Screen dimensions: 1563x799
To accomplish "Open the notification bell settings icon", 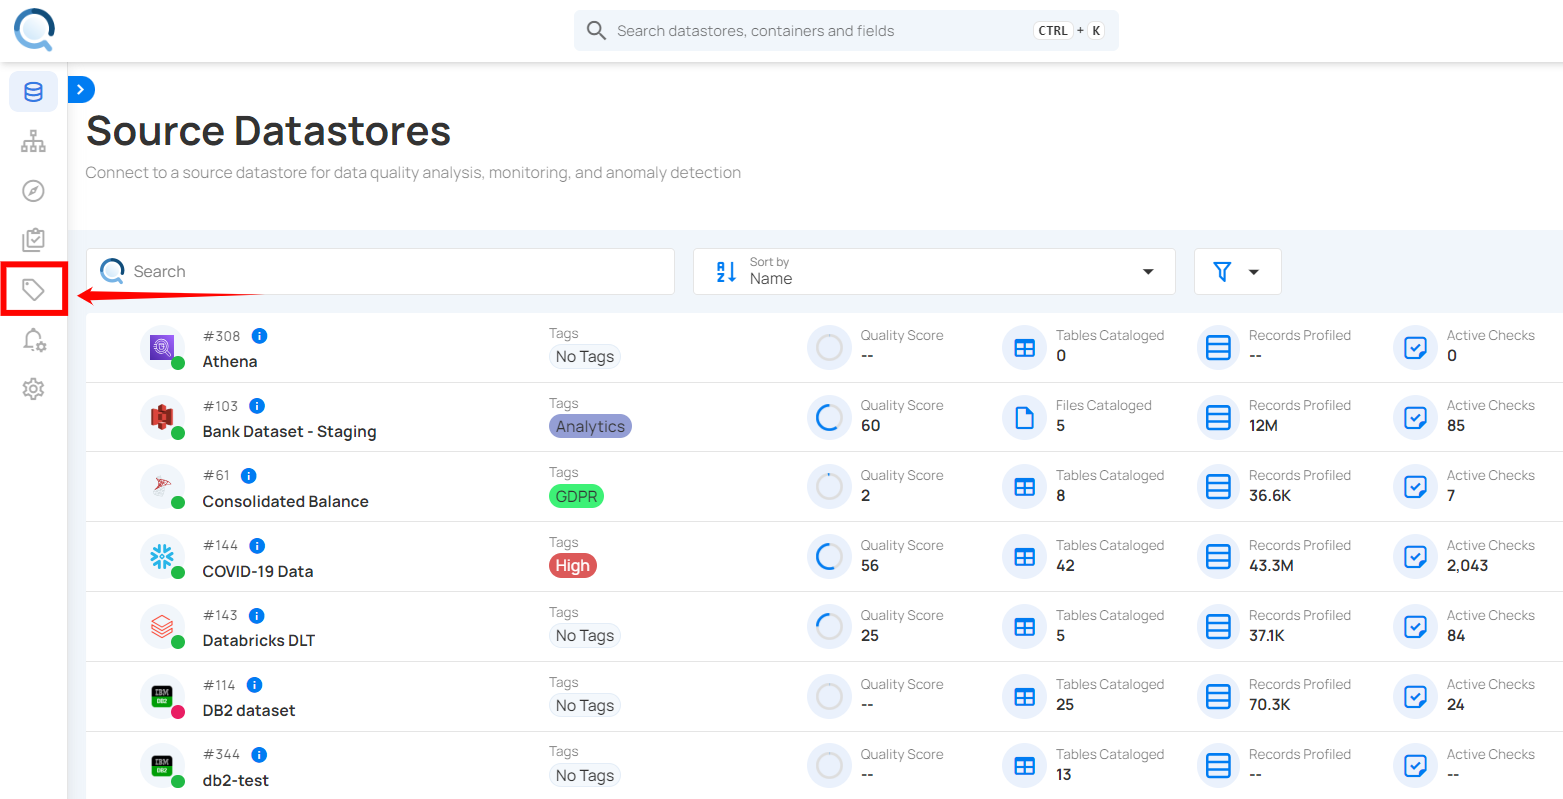I will (x=33, y=340).
